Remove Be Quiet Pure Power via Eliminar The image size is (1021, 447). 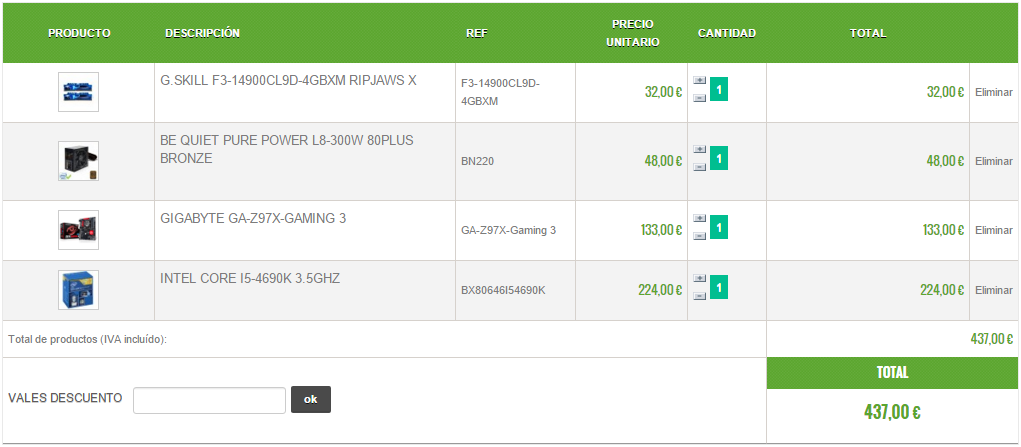pyautogui.click(x=994, y=161)
